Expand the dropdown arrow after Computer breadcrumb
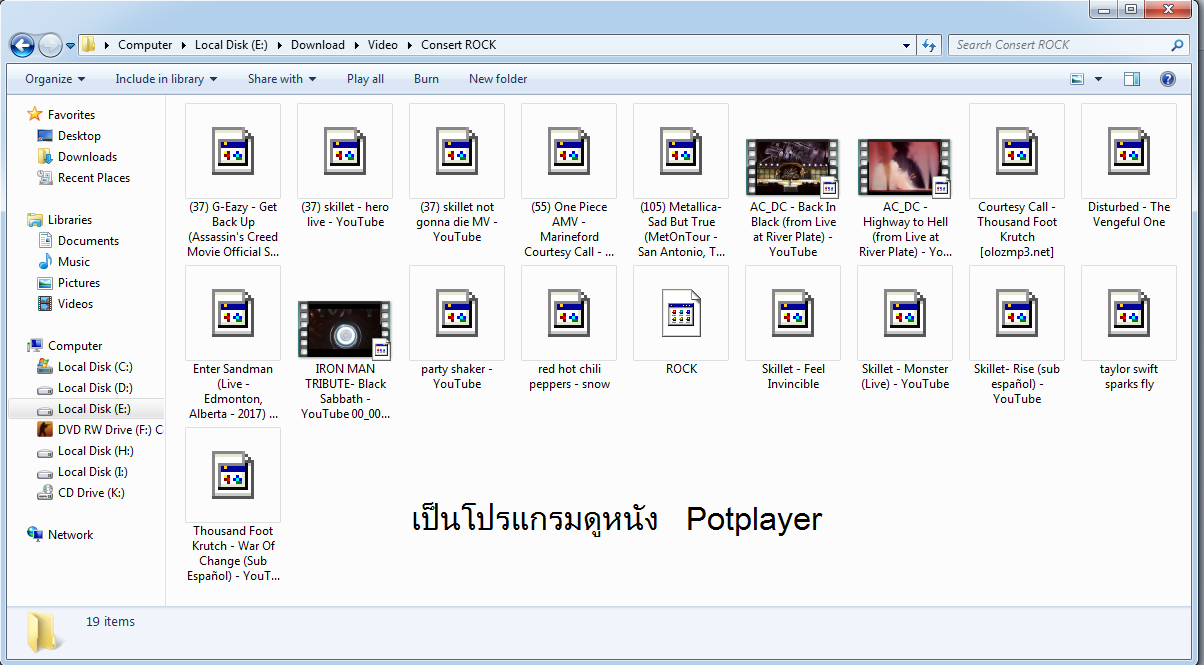Viewport: 1204px width, 665px height. tap(184, 45)
